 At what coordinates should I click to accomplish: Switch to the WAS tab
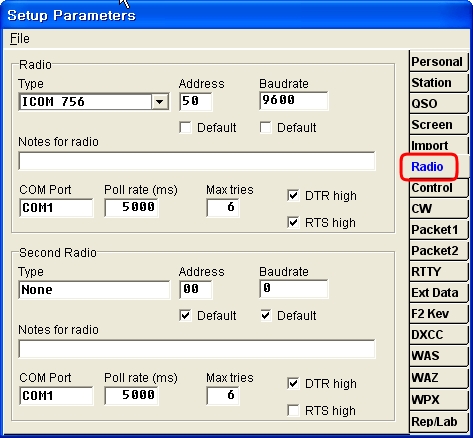(x=438, y=356)
